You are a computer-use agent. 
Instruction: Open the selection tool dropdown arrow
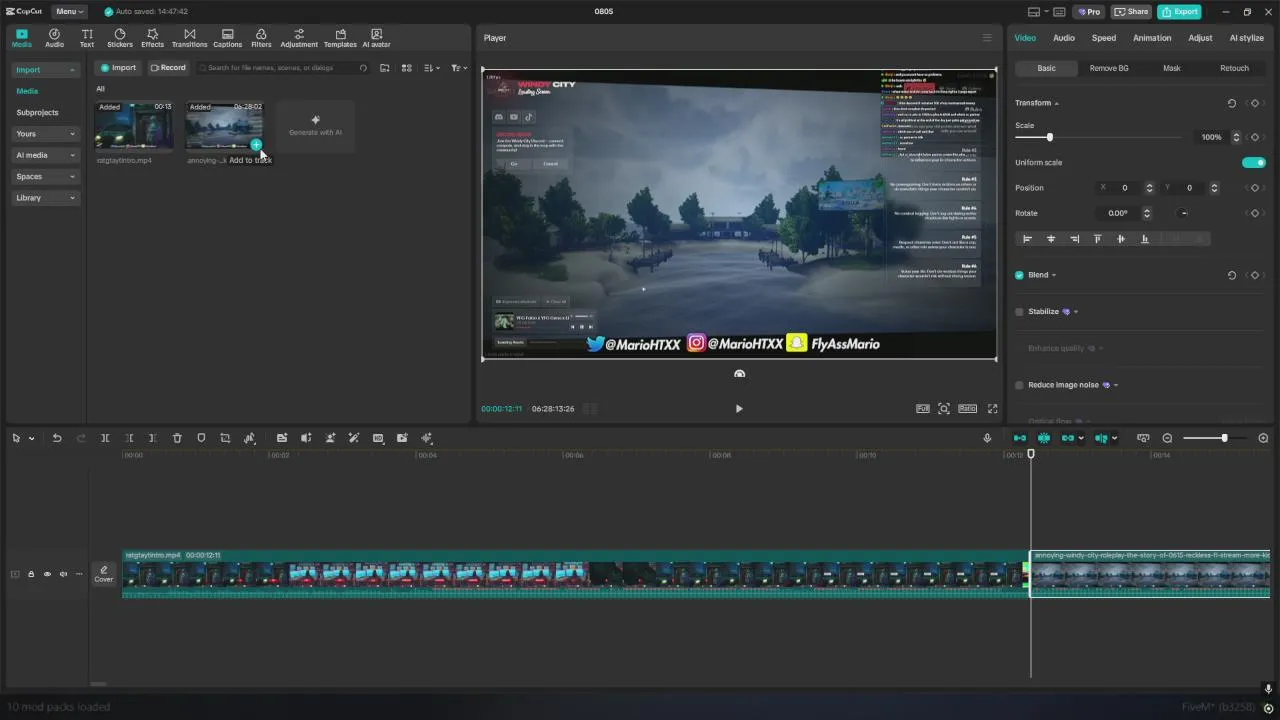31,438
